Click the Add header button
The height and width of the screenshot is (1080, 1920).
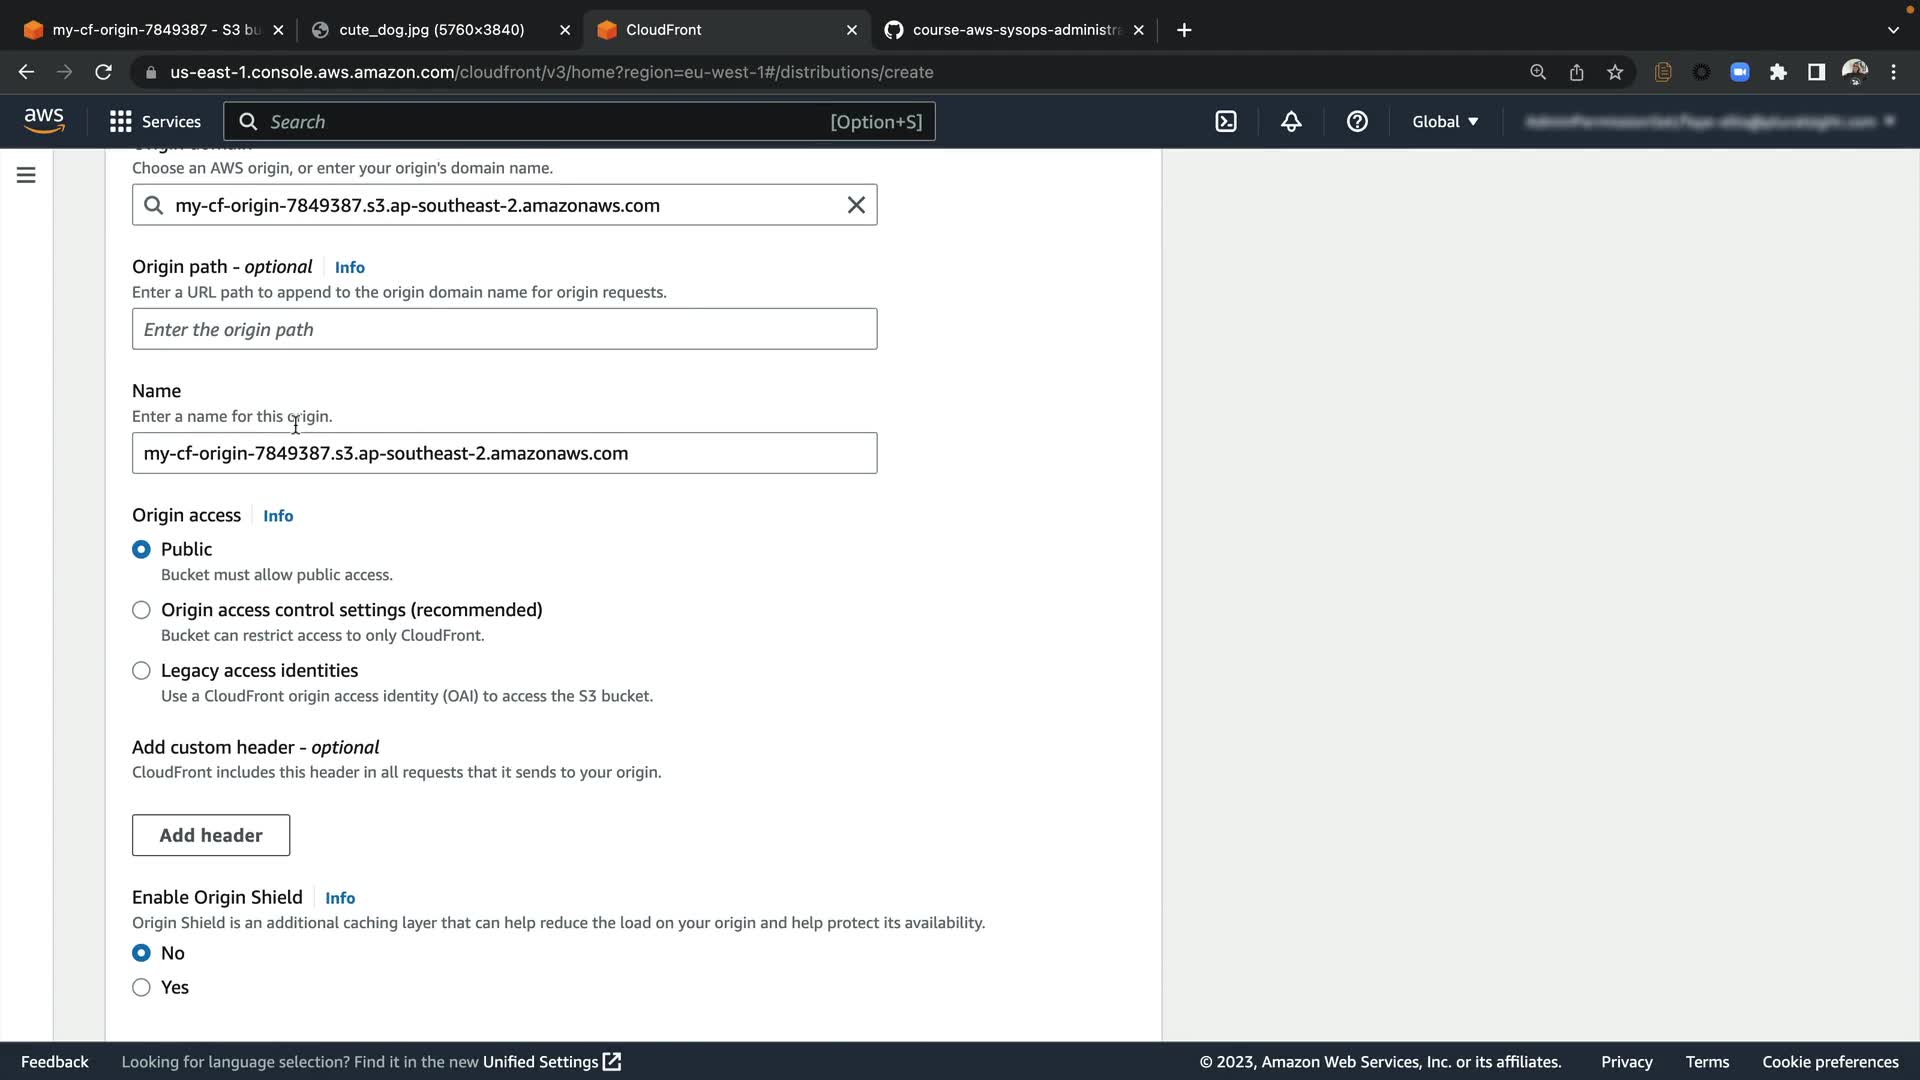tap(211, 835)
